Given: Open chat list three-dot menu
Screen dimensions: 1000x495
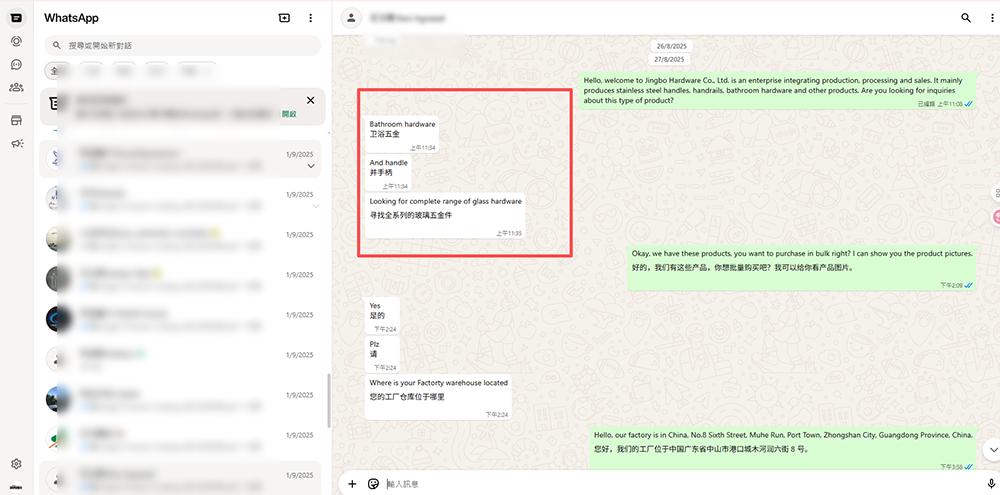Looking at the screenshot, I should [x=311, y=18].
